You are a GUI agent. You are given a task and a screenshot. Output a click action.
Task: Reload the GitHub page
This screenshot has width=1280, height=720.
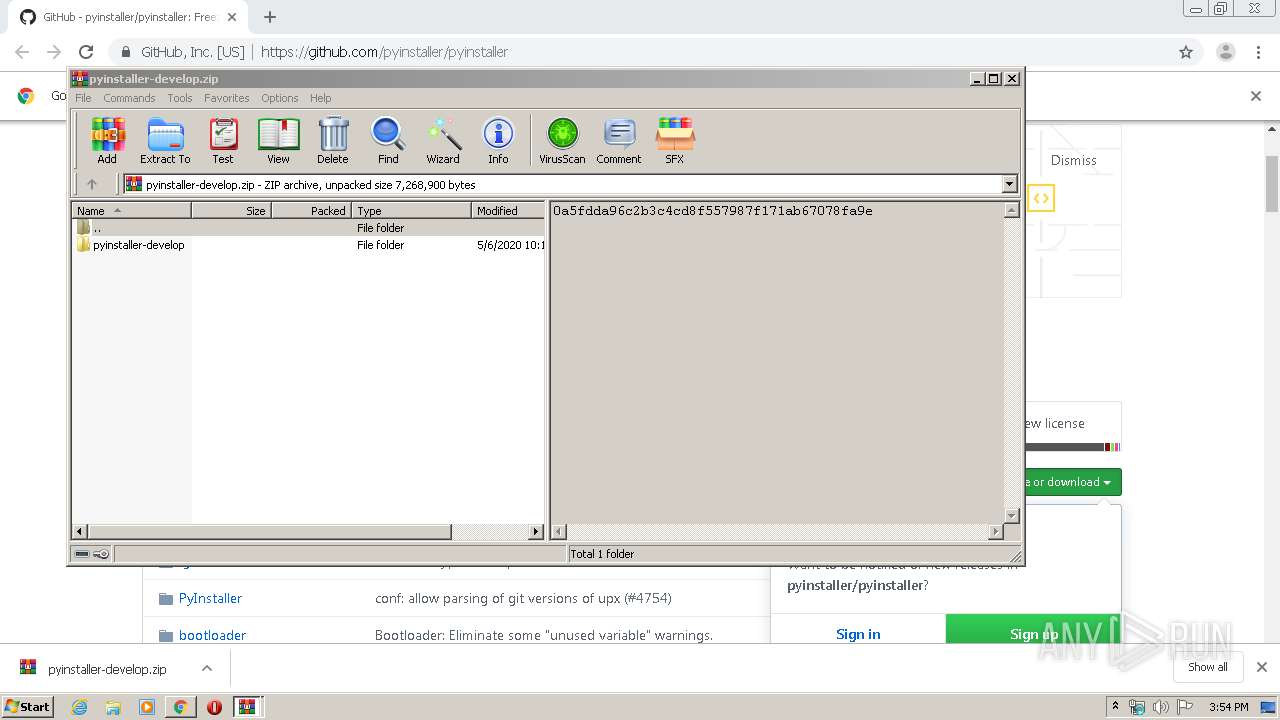[86, 52]
